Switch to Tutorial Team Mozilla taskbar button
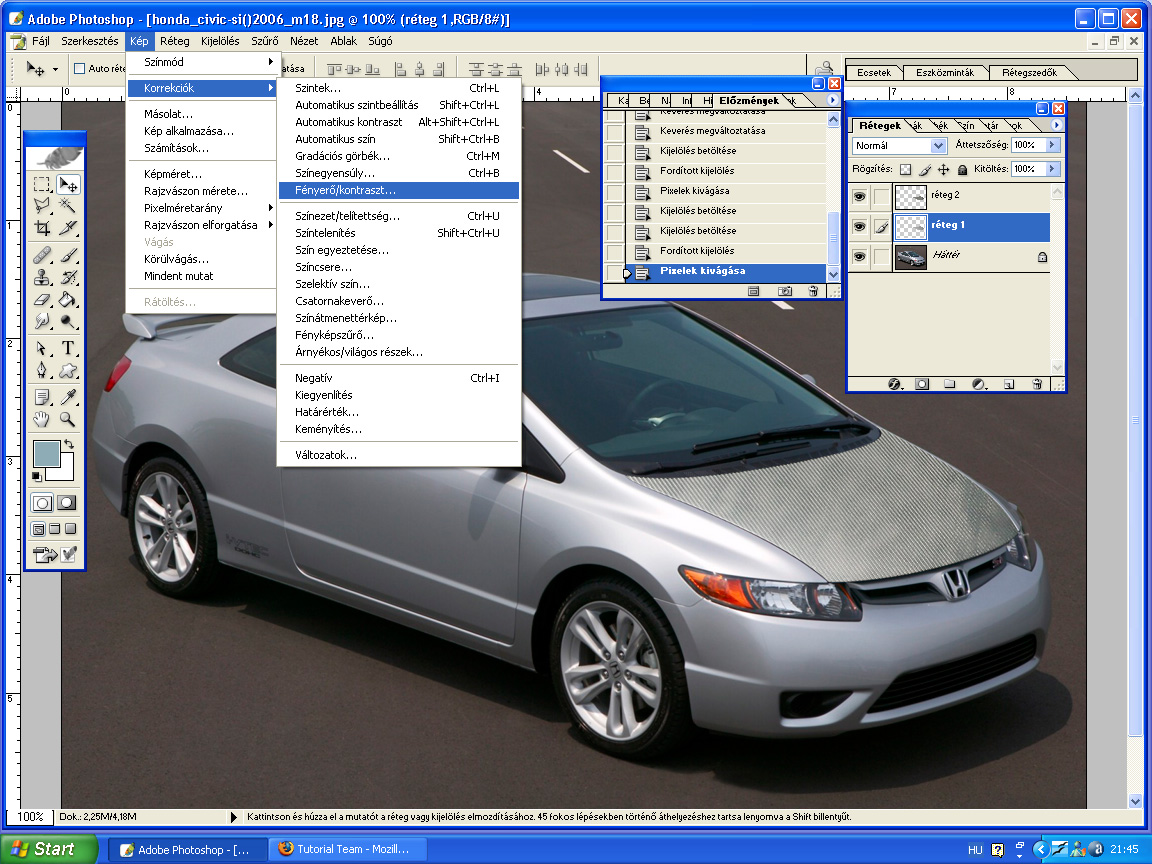1152x864 pixels. 350,850
